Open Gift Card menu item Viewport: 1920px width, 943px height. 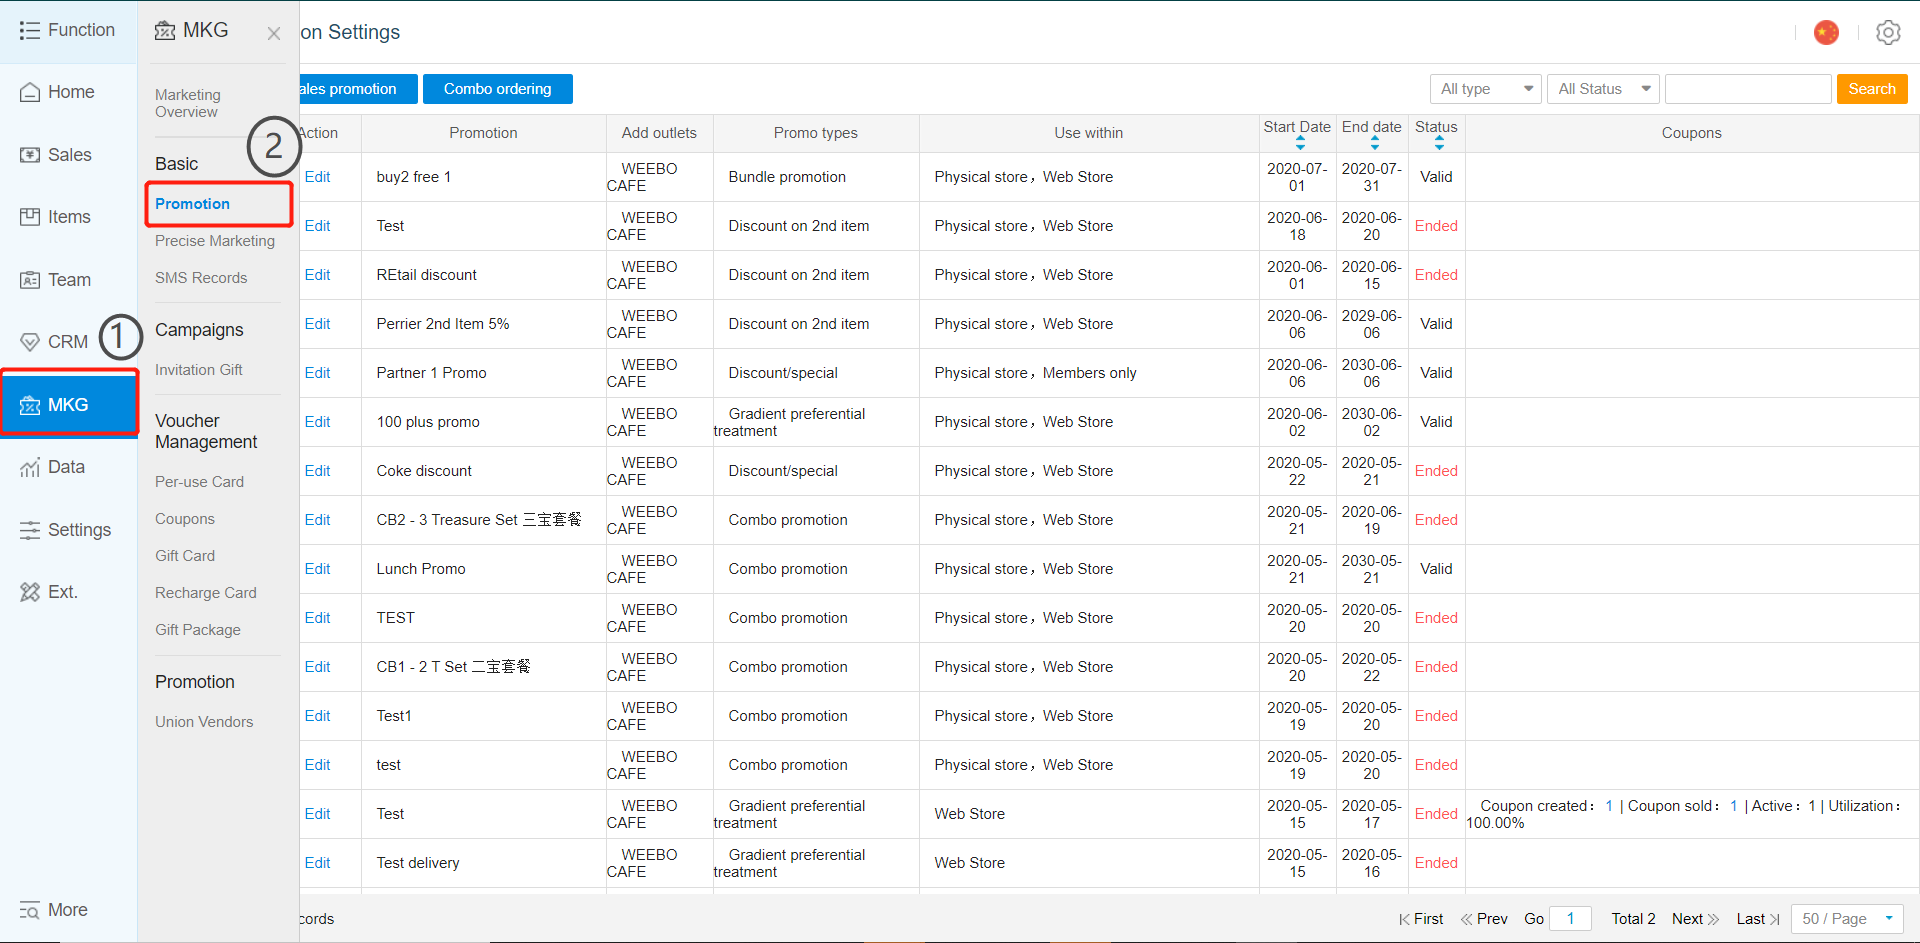point(185,556)
